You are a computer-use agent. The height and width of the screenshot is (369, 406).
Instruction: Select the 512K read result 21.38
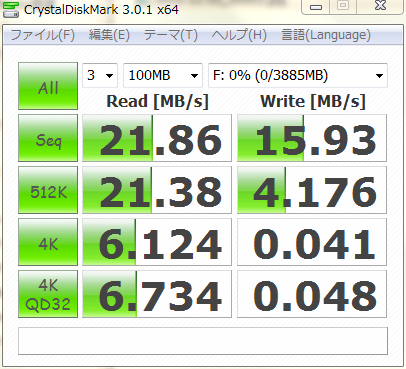coord(157,190)
